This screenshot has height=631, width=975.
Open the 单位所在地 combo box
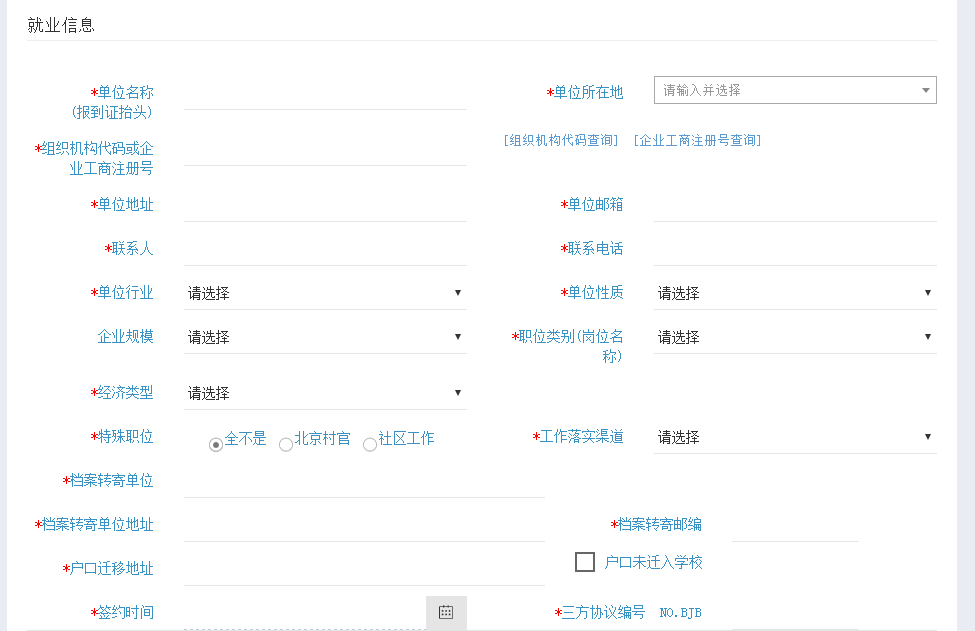click(x=795, y=90)
